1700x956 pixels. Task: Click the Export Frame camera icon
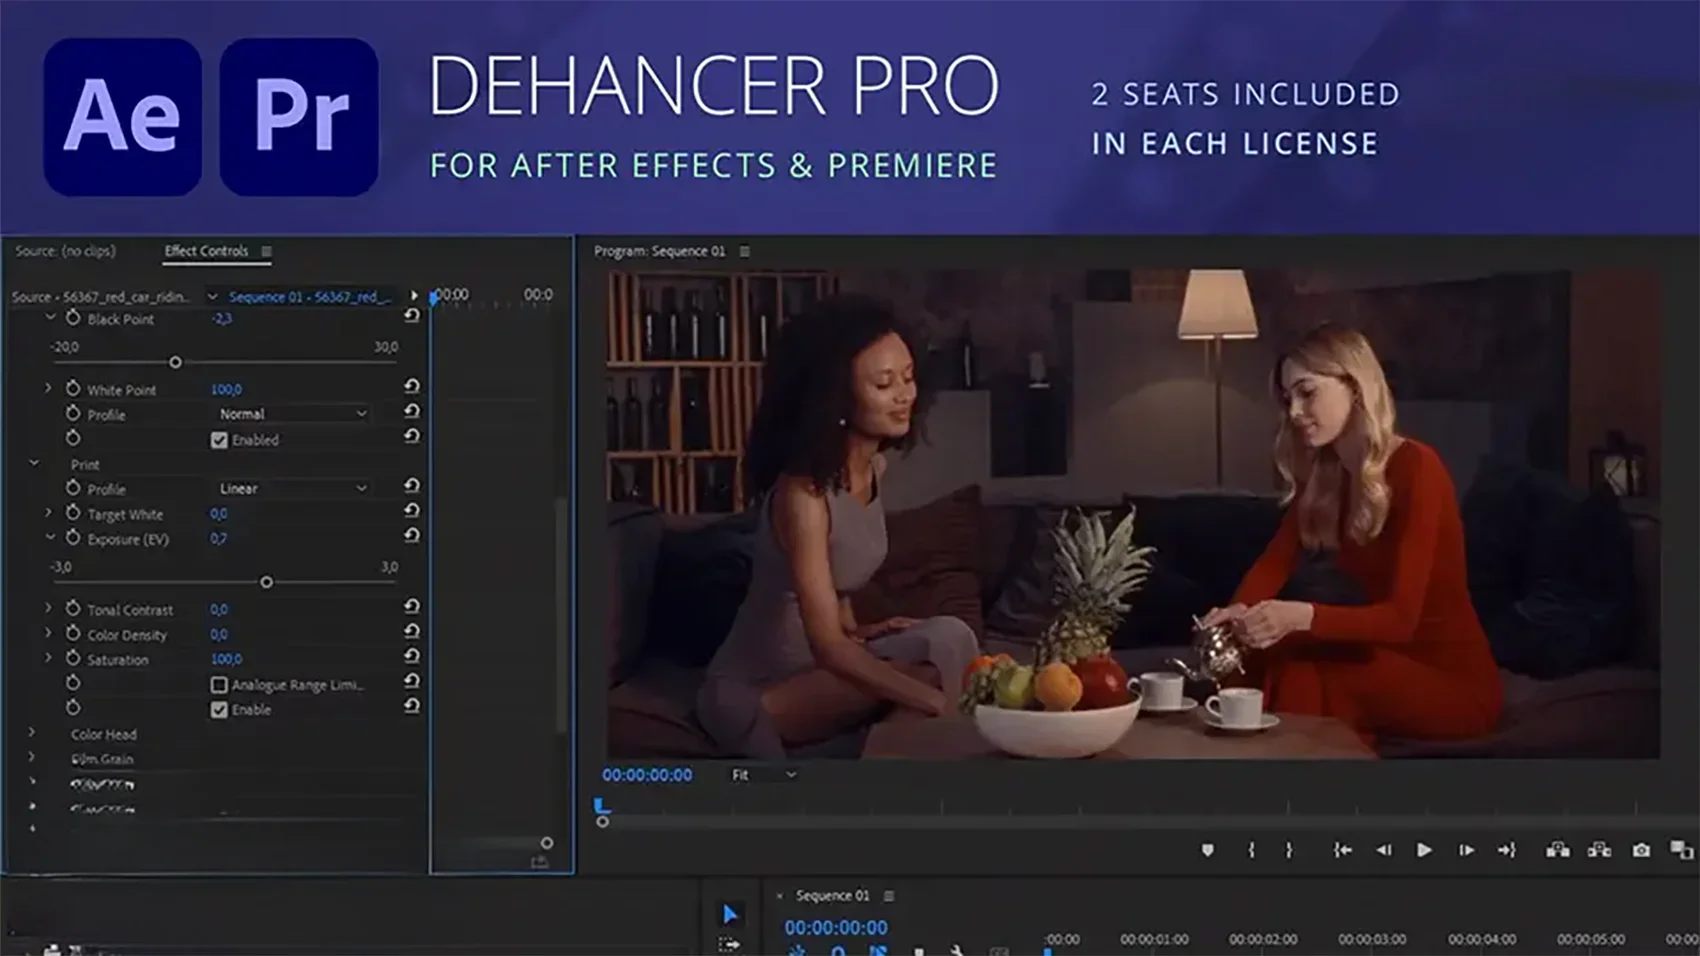pyautogui.click(x=1641, y=850)
